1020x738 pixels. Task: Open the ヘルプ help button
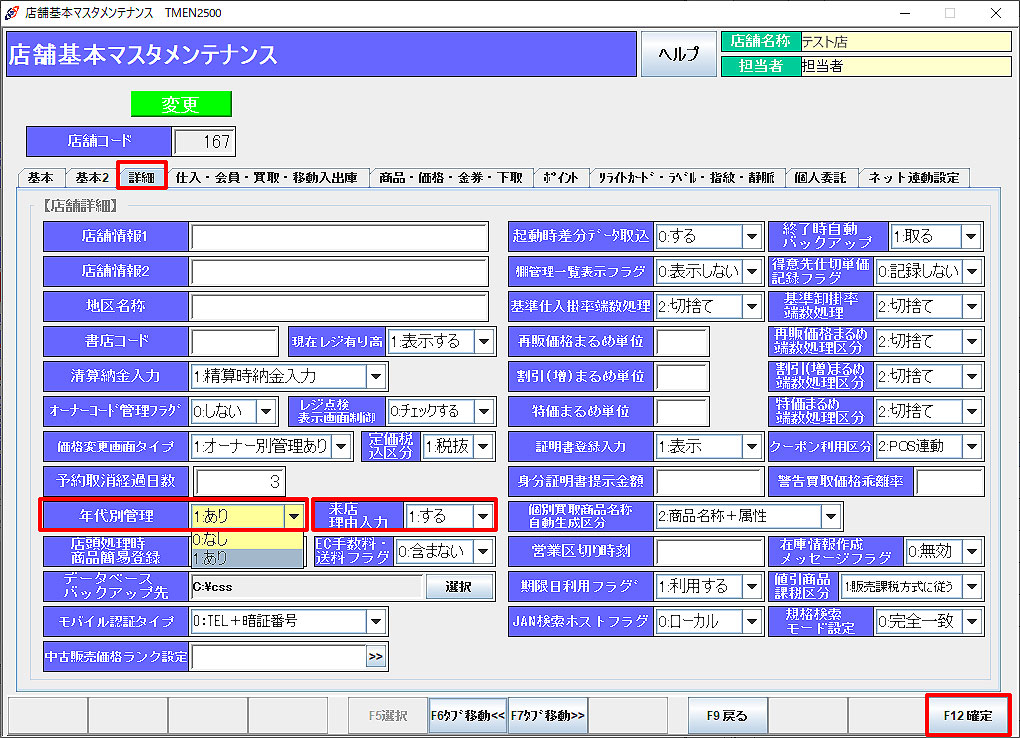pyautogui.click(x=678, y=54)
